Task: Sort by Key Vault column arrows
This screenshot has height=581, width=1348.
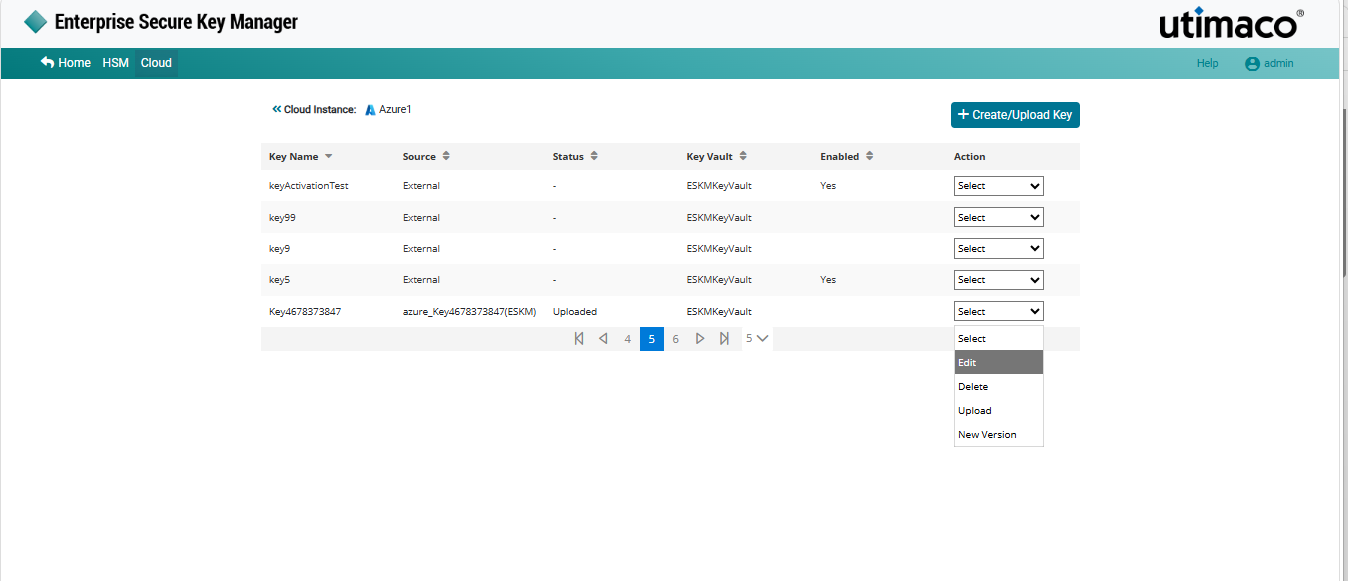Action: [x=743, y=156]
